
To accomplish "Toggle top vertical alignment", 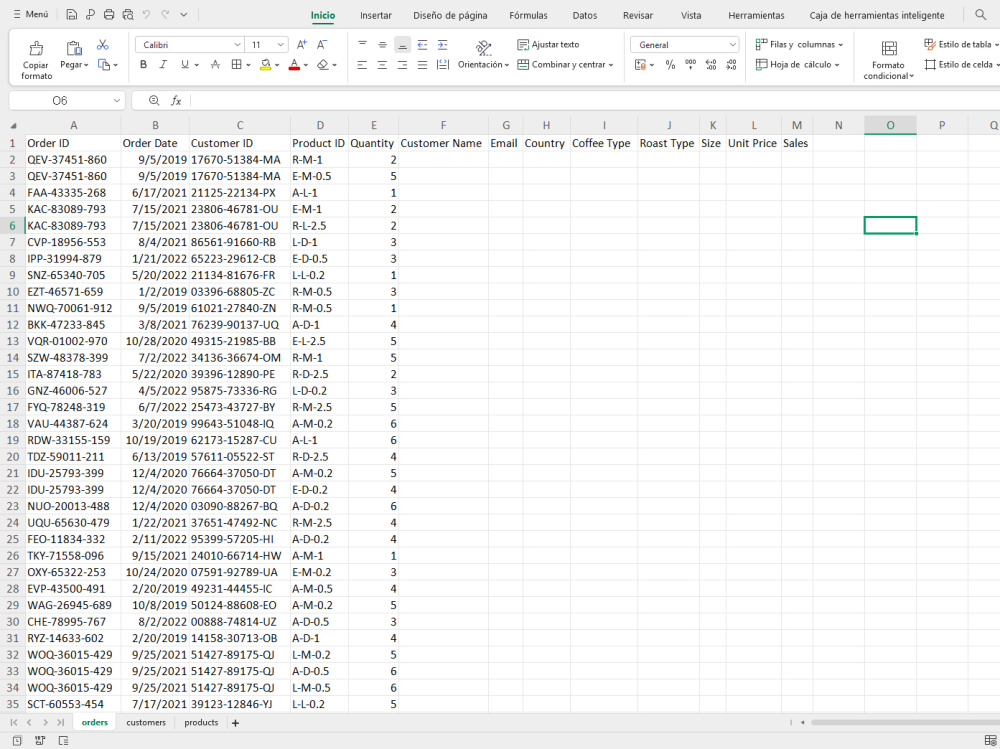I will tap(362, 45).
